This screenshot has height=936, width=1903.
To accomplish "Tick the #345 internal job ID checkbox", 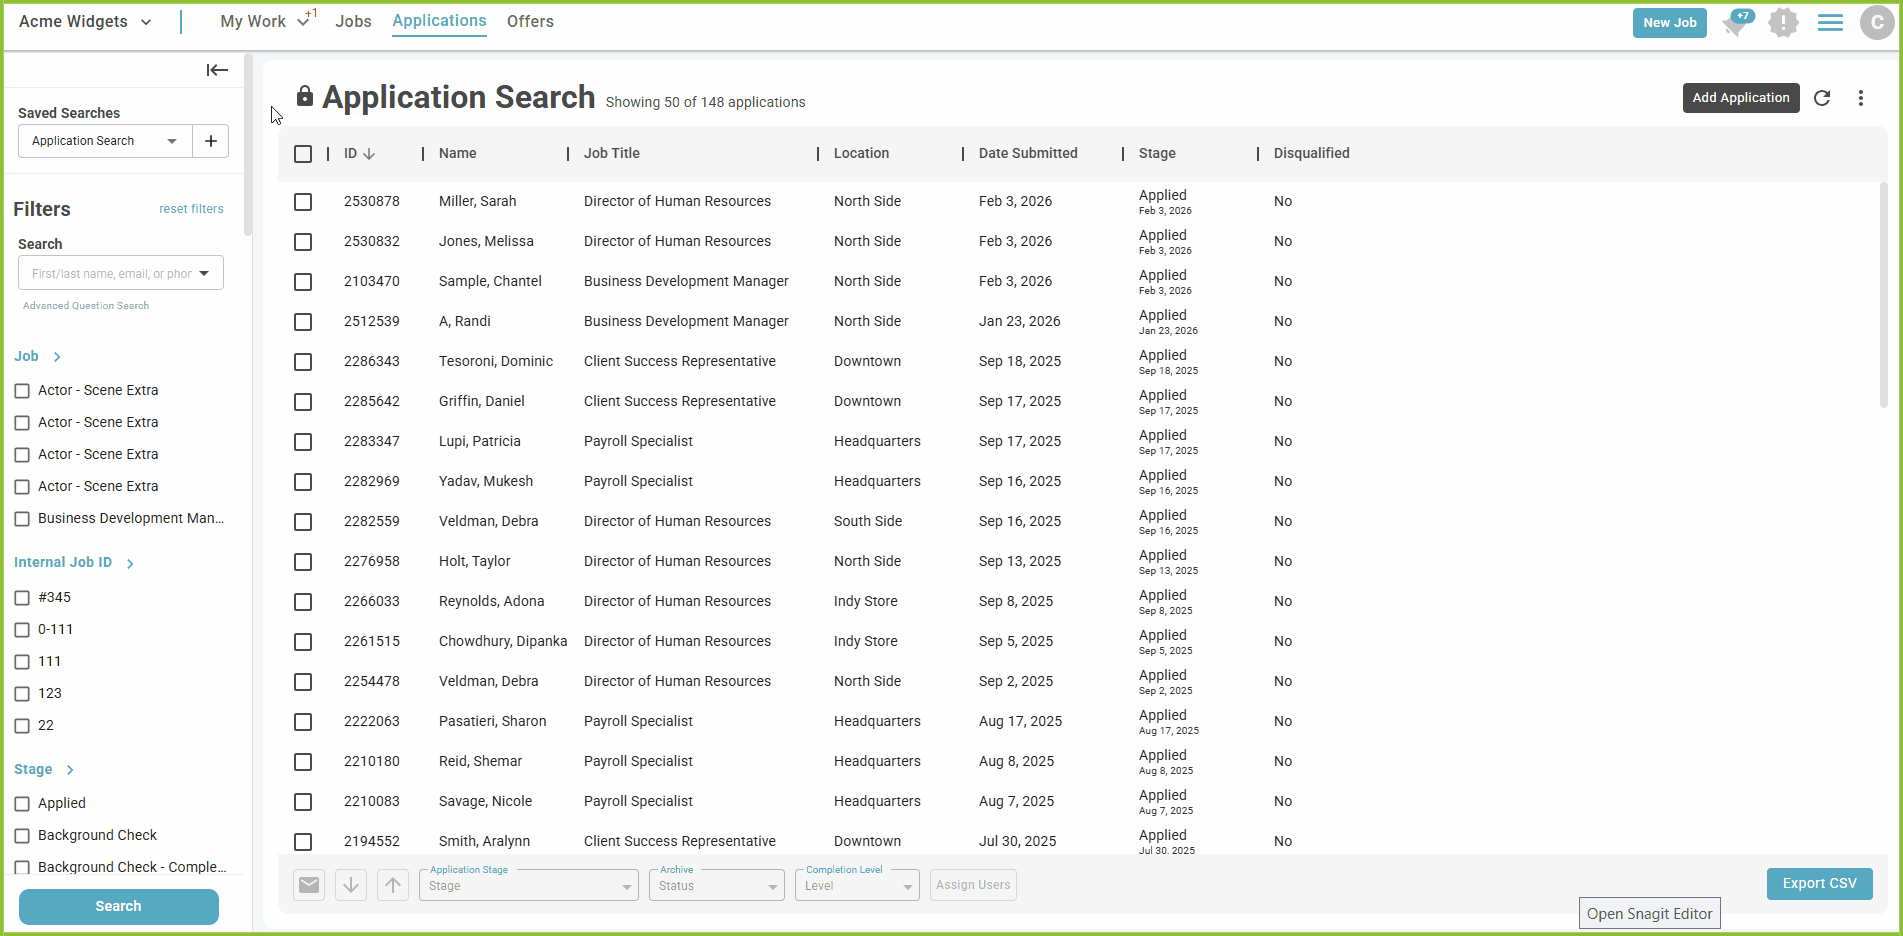I will (x=22, y=598).
